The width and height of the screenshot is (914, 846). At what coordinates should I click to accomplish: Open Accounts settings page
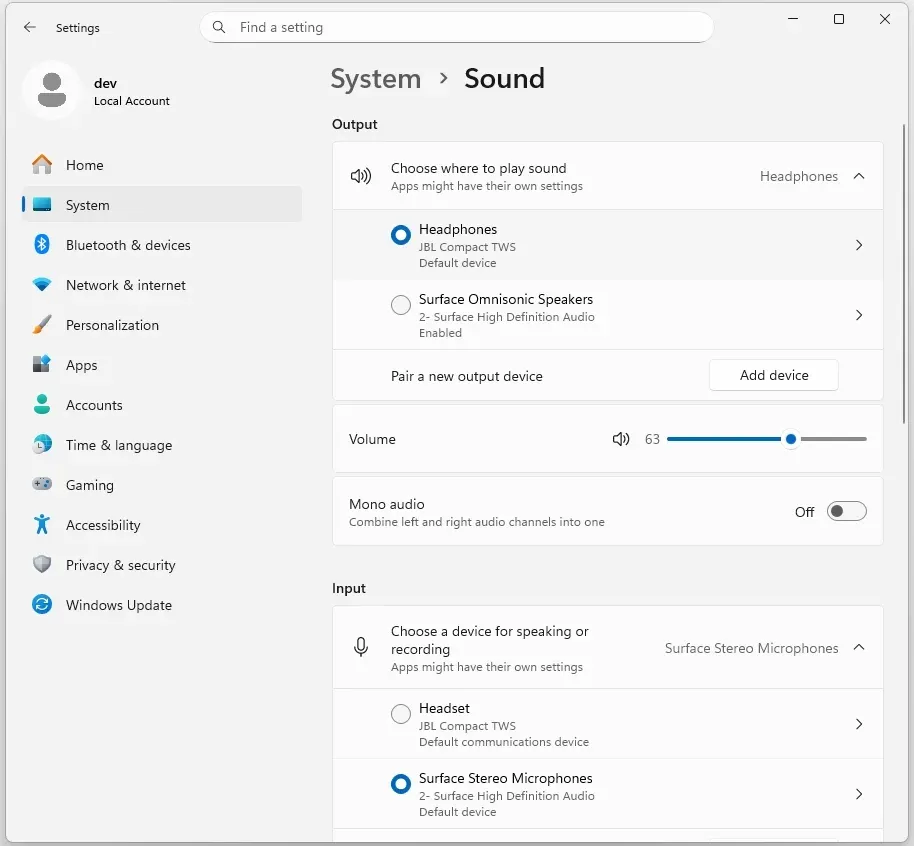[x=162, y=405]
